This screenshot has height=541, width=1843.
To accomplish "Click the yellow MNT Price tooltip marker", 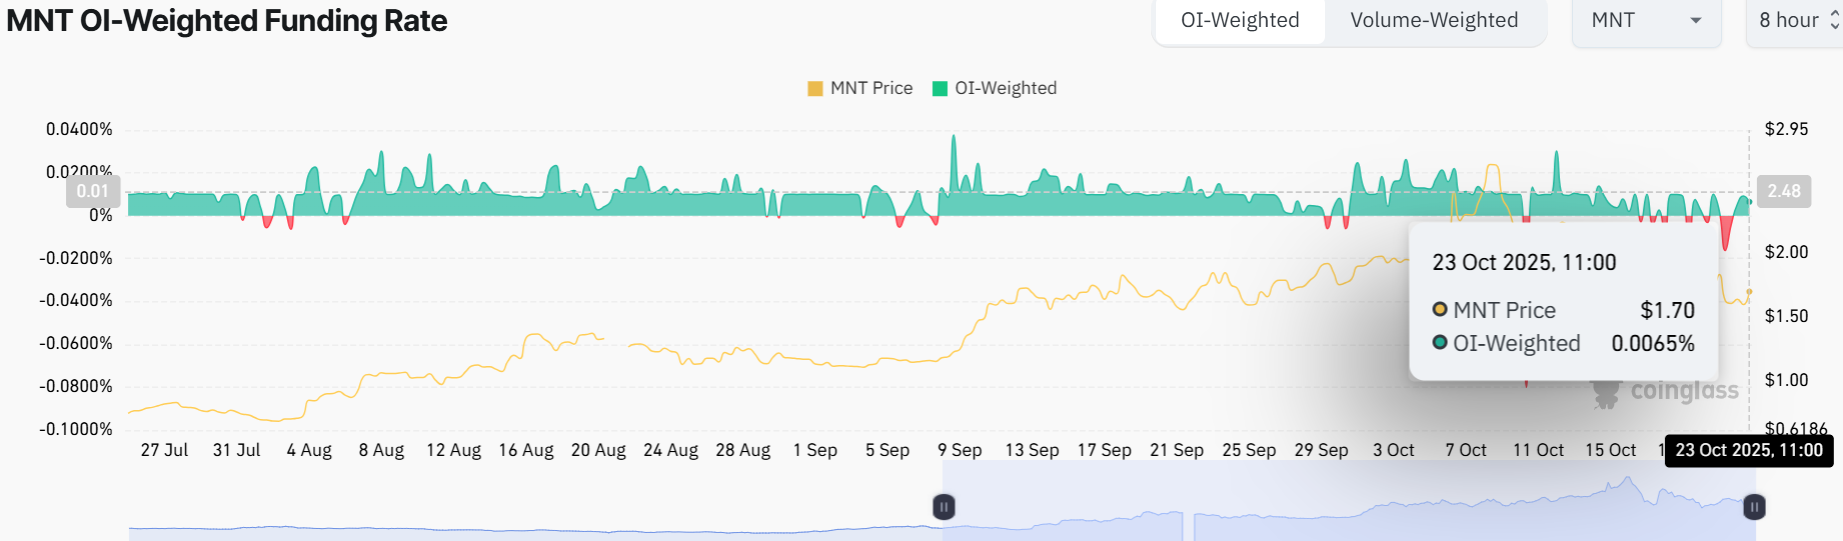I will coord(1440,310).
